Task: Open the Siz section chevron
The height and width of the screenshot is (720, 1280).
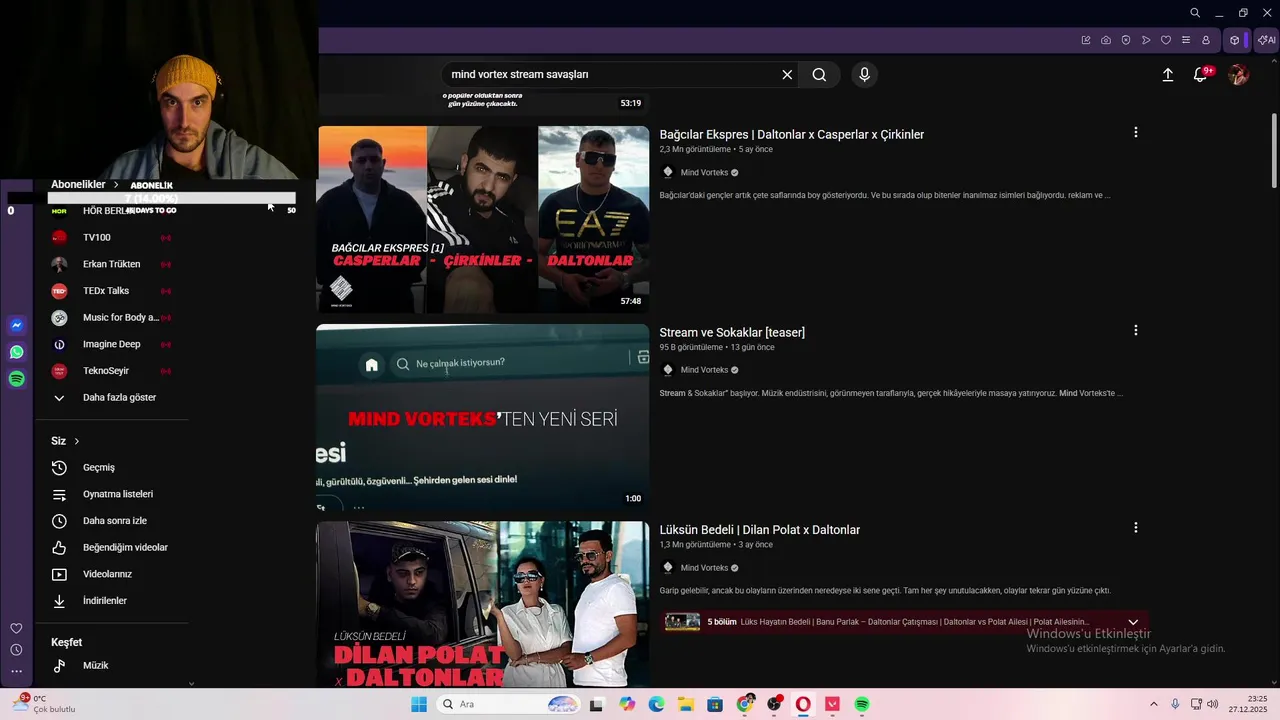Action: tap(76, 441)
